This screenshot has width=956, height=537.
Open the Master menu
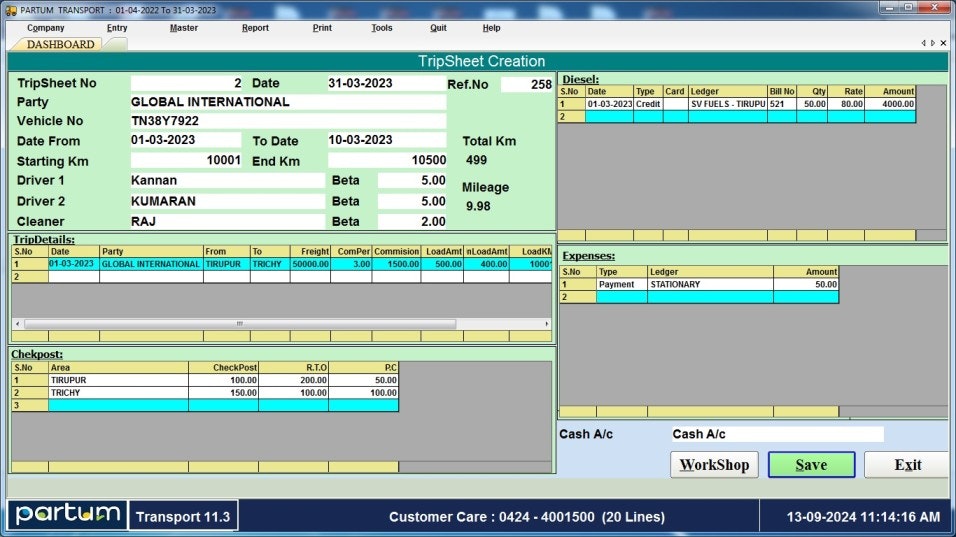coord(184,28)
